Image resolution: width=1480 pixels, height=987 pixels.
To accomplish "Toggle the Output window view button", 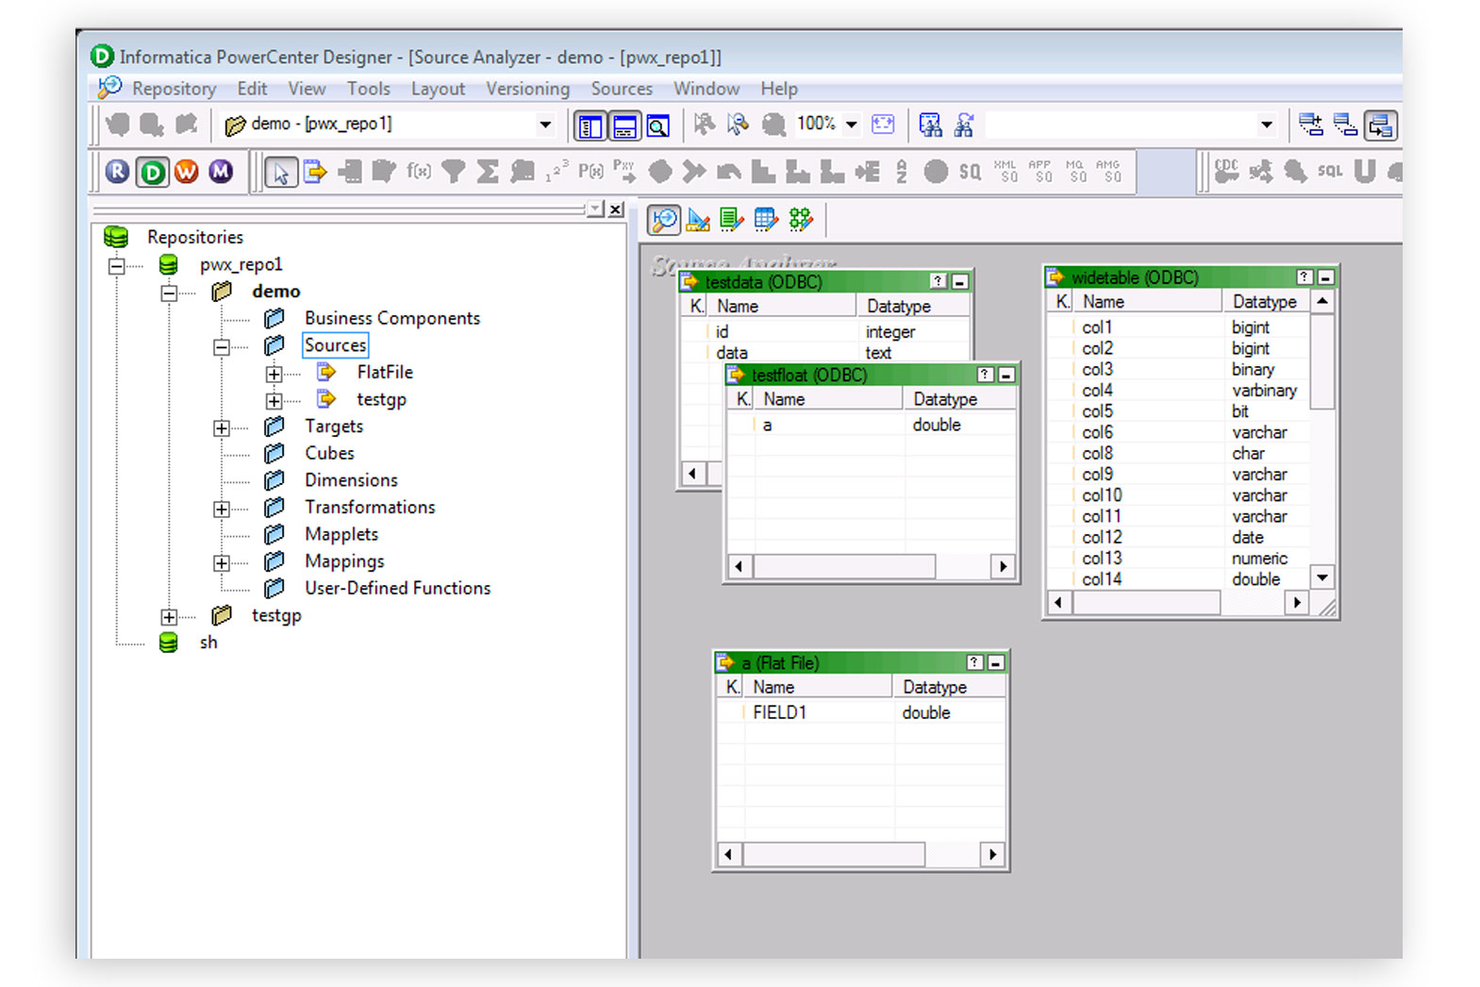I will point(625,126).
